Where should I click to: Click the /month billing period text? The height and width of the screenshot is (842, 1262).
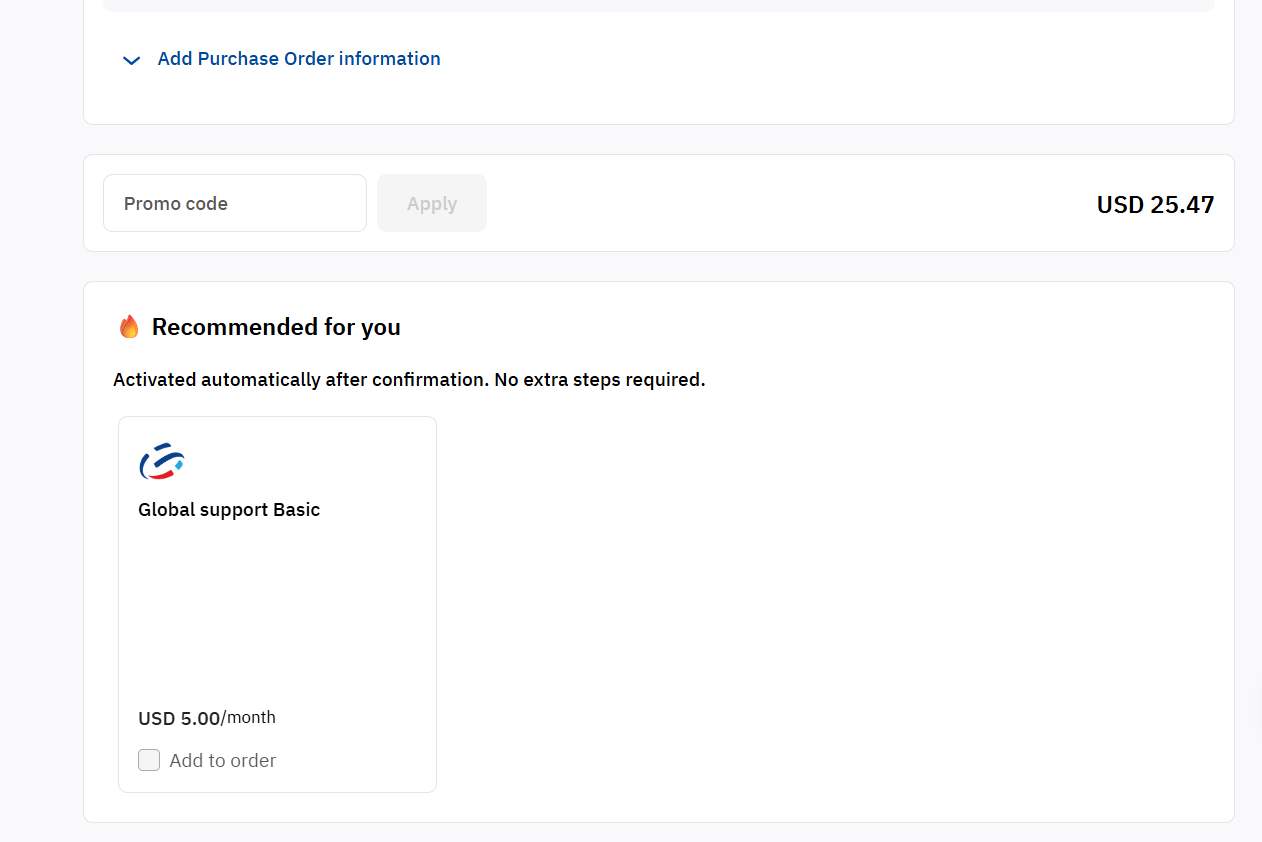pos(248,717)
